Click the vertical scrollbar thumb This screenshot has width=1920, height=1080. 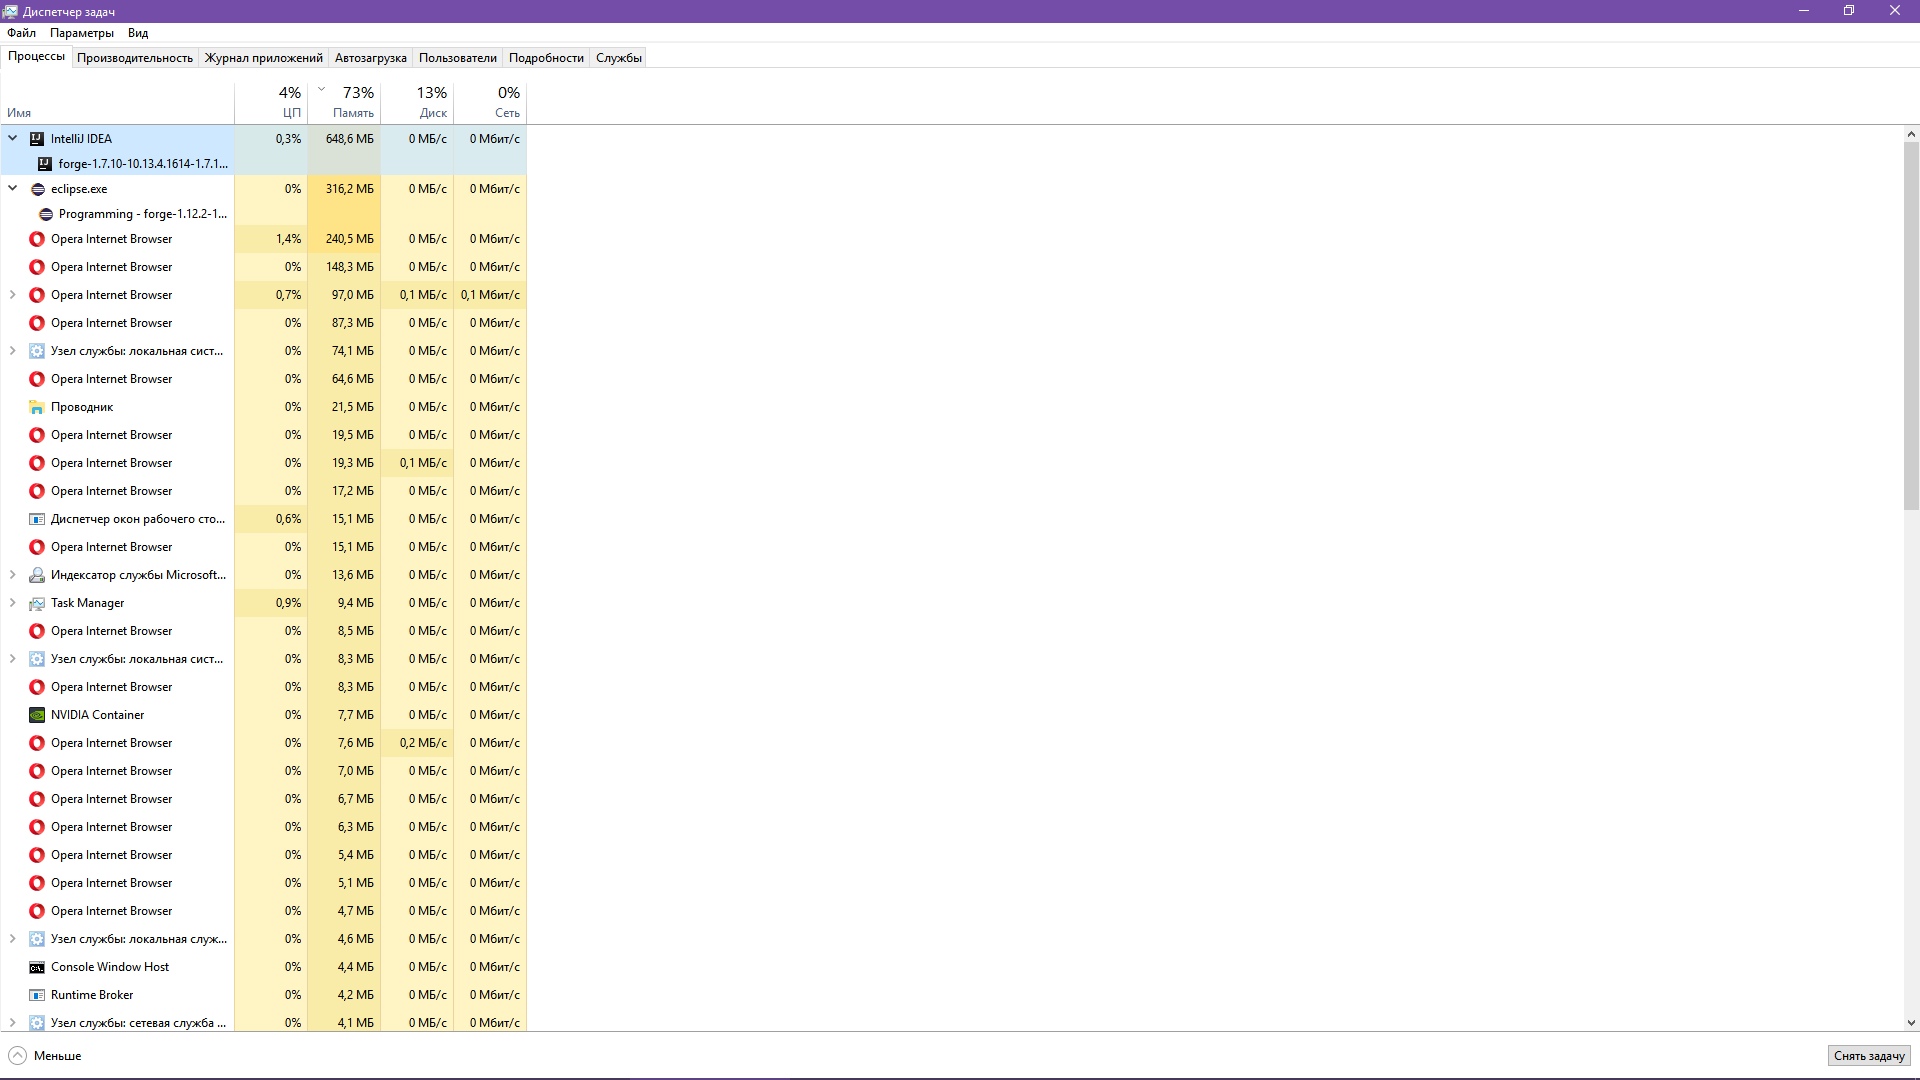pos(1911,326)
